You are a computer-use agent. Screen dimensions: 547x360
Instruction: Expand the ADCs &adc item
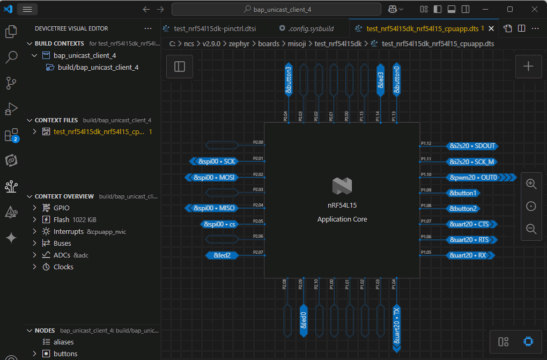pyautogui.click(x=35, y=255)
